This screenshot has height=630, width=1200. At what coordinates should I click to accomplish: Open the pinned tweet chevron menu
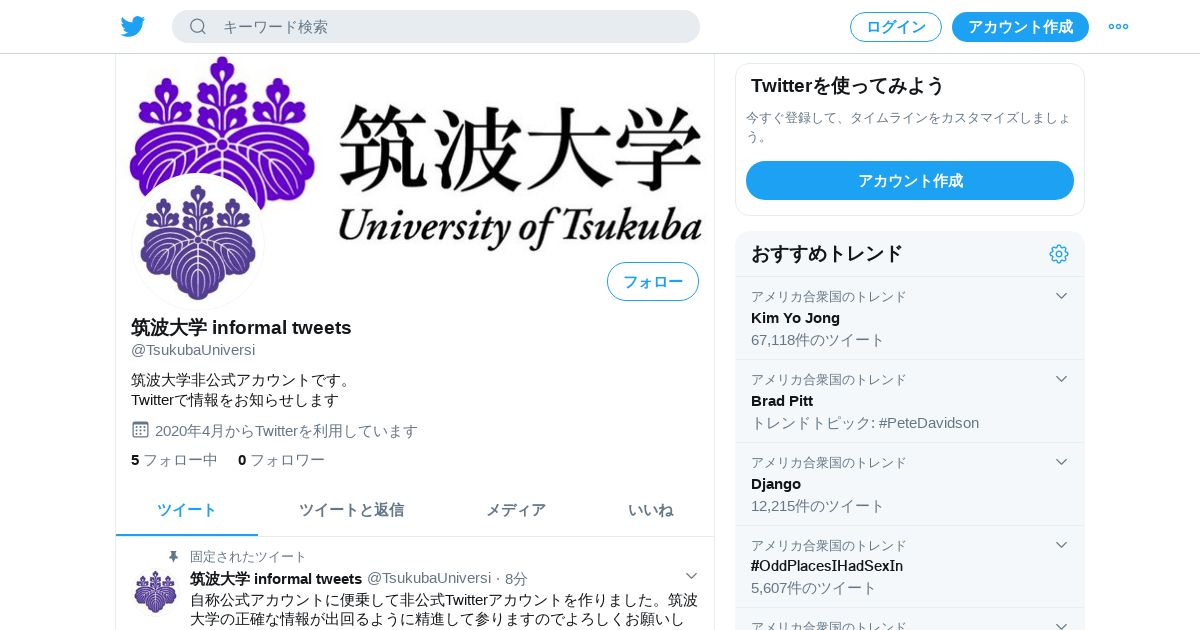coord(691,576)
